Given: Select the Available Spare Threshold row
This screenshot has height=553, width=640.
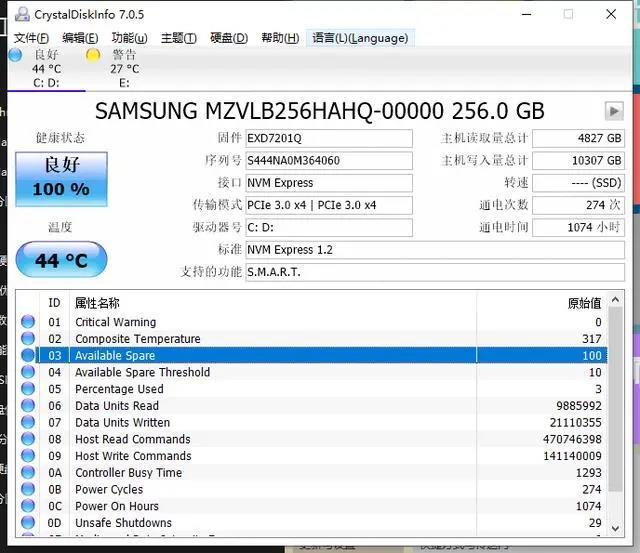Looking at the screenshot, I should pyautogui.click(x=312, y=372).
